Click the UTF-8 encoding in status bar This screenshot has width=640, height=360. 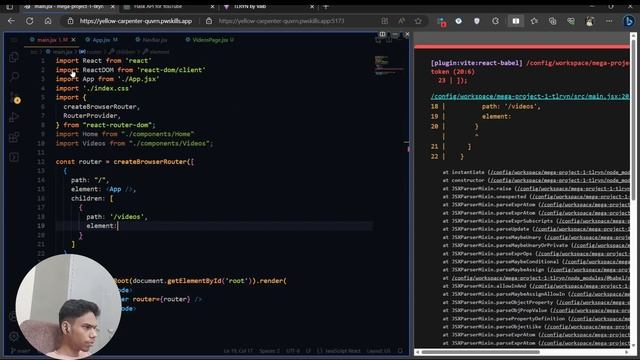point(292,351)
